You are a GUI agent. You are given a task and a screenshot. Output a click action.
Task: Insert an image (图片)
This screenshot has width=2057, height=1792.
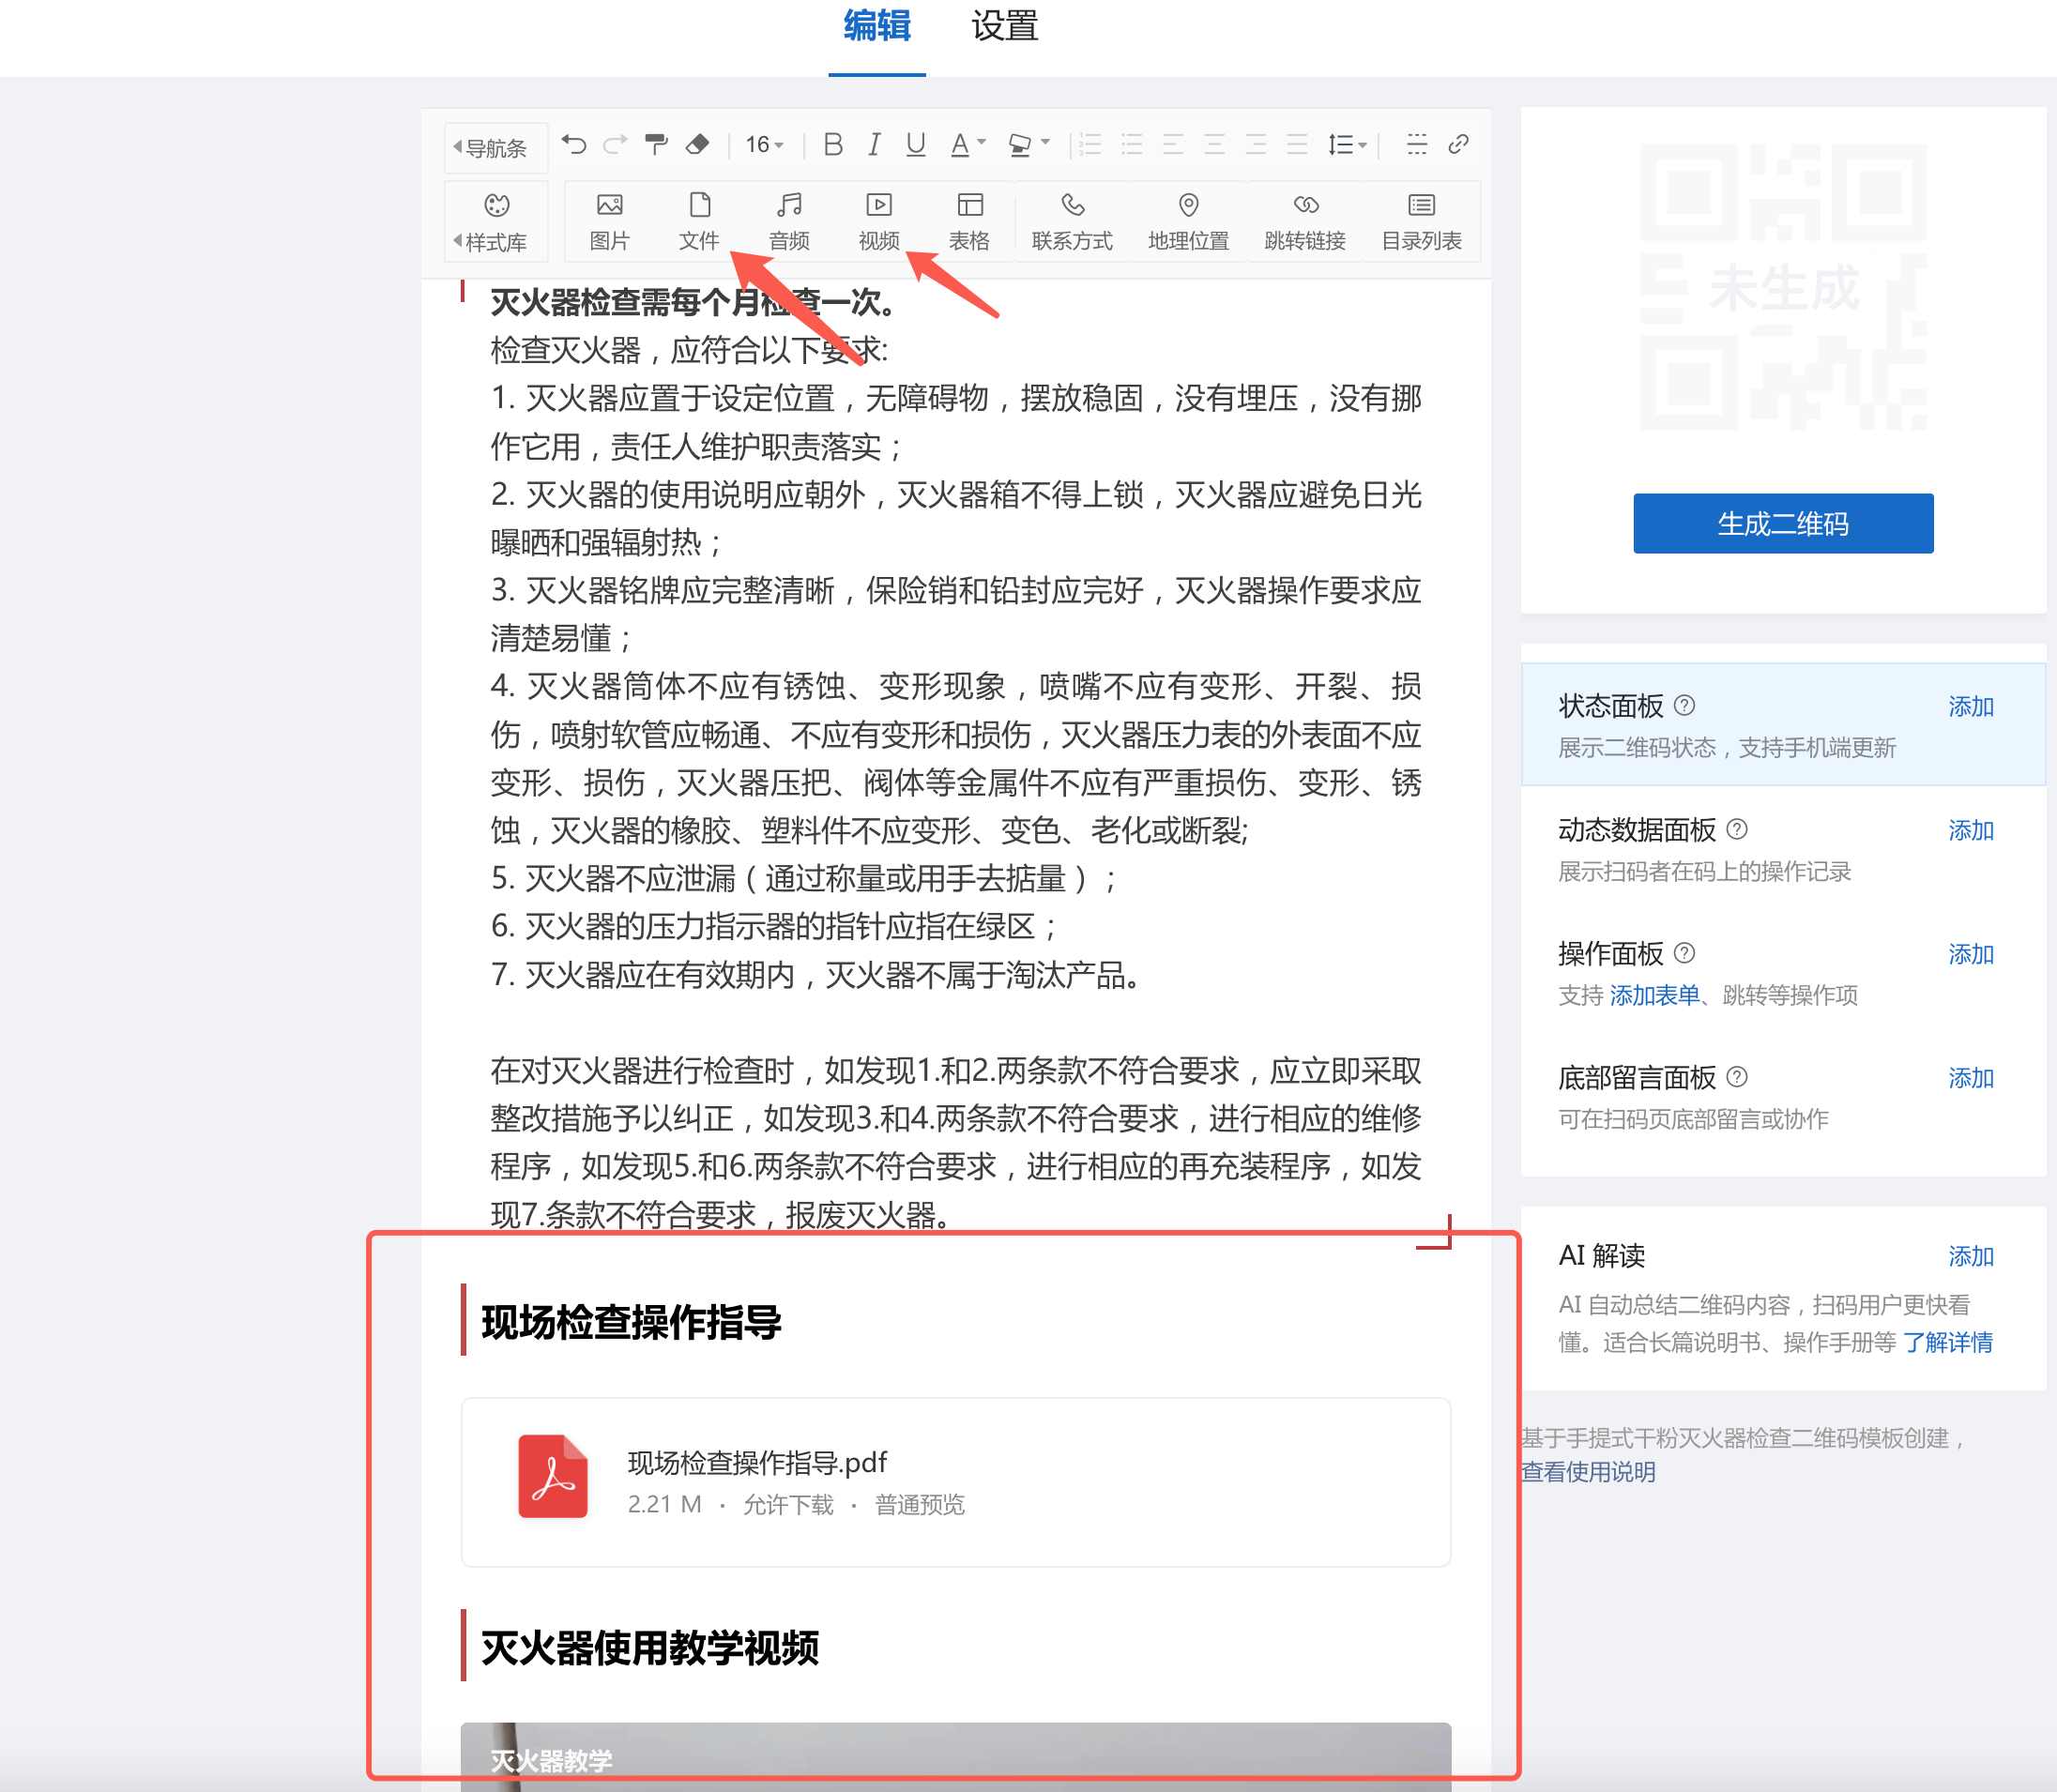point(609,221)
